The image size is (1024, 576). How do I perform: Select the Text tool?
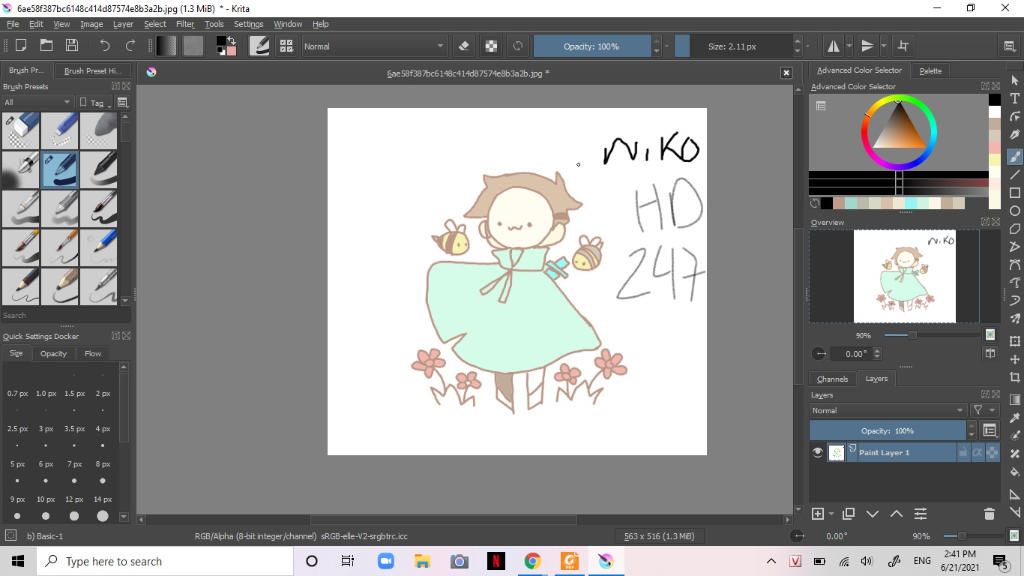pyautogui.click(x=1014, y=99)
